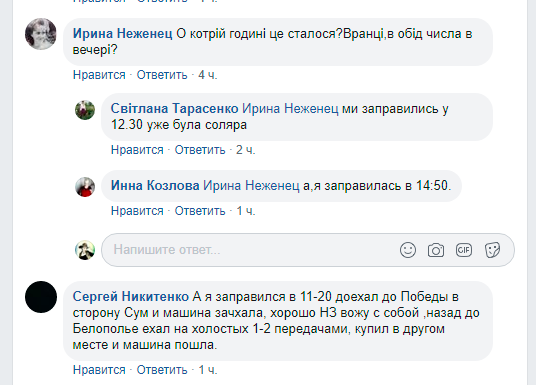This screenshot has width=536, height=385.
Task: Open sticker picker in reply field
Action: (x=492, y=250)
